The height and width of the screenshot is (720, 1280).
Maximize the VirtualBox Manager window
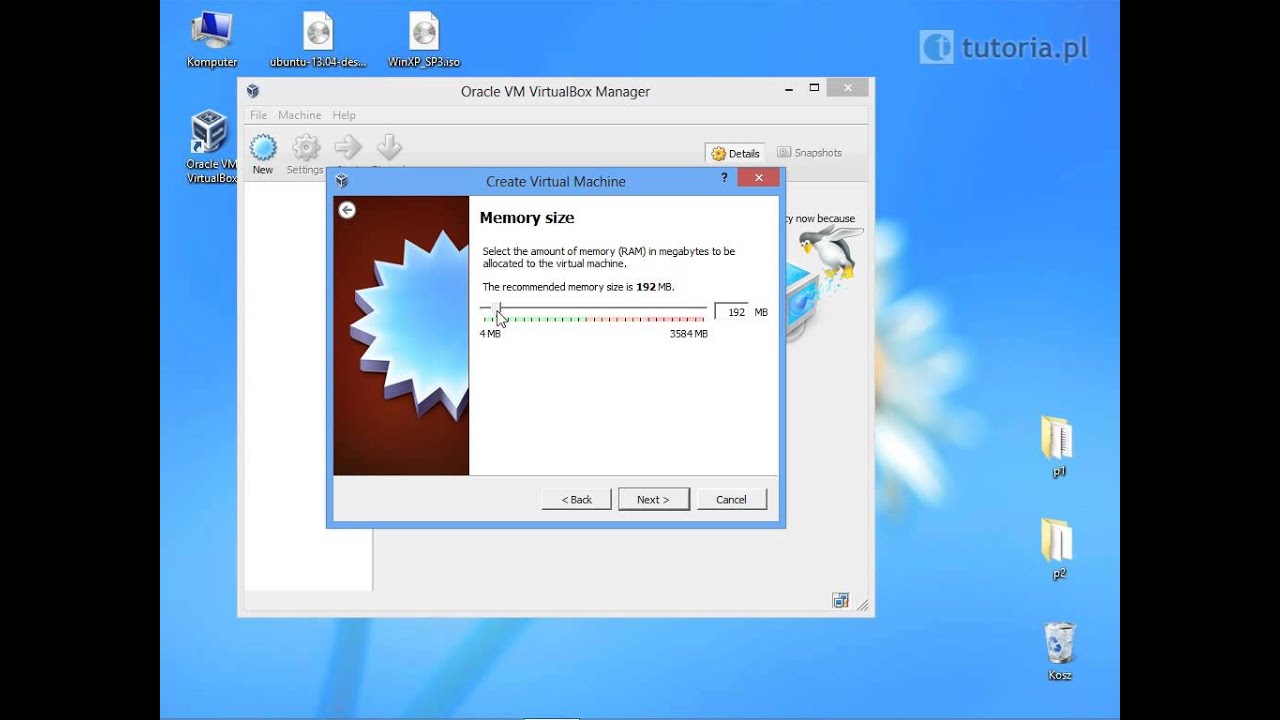coord(814,88)
